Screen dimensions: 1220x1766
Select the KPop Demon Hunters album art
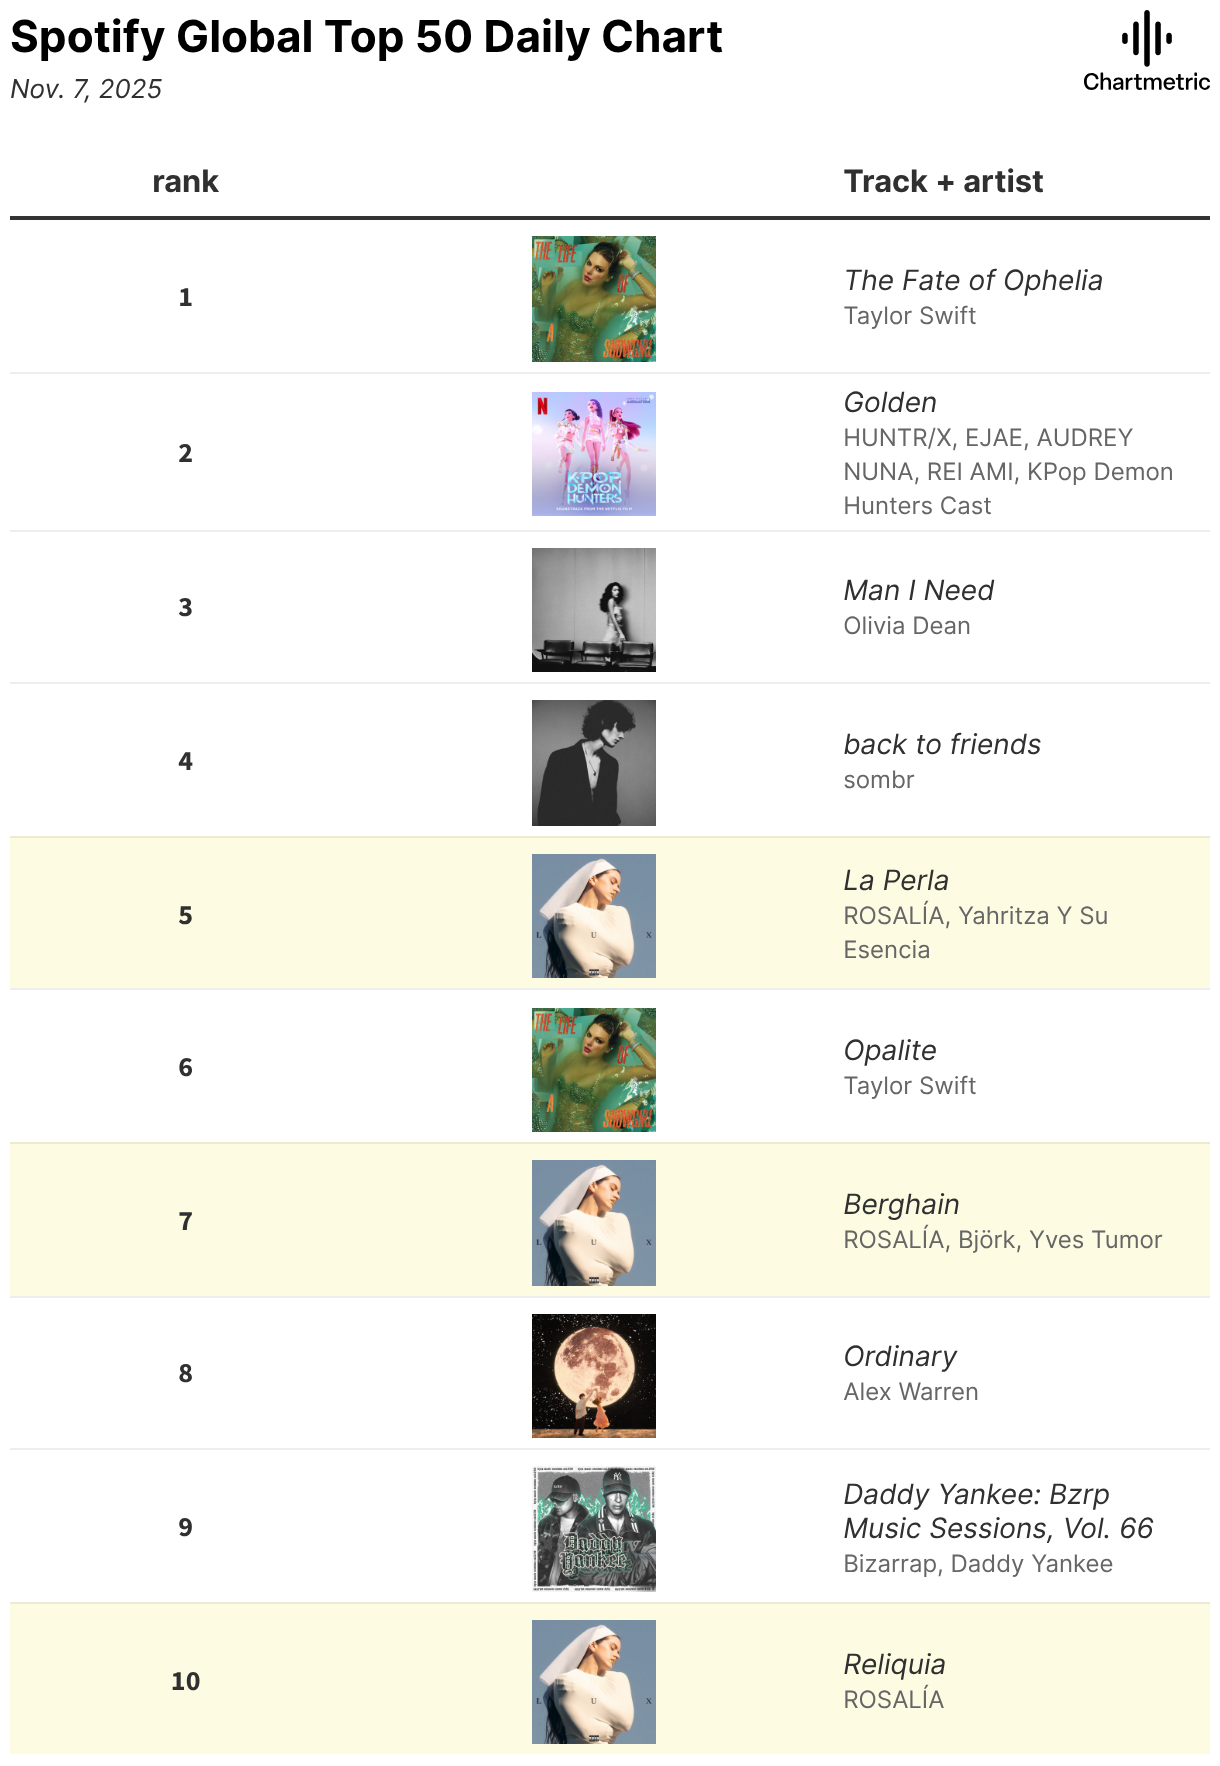click(x=594, y=454)
